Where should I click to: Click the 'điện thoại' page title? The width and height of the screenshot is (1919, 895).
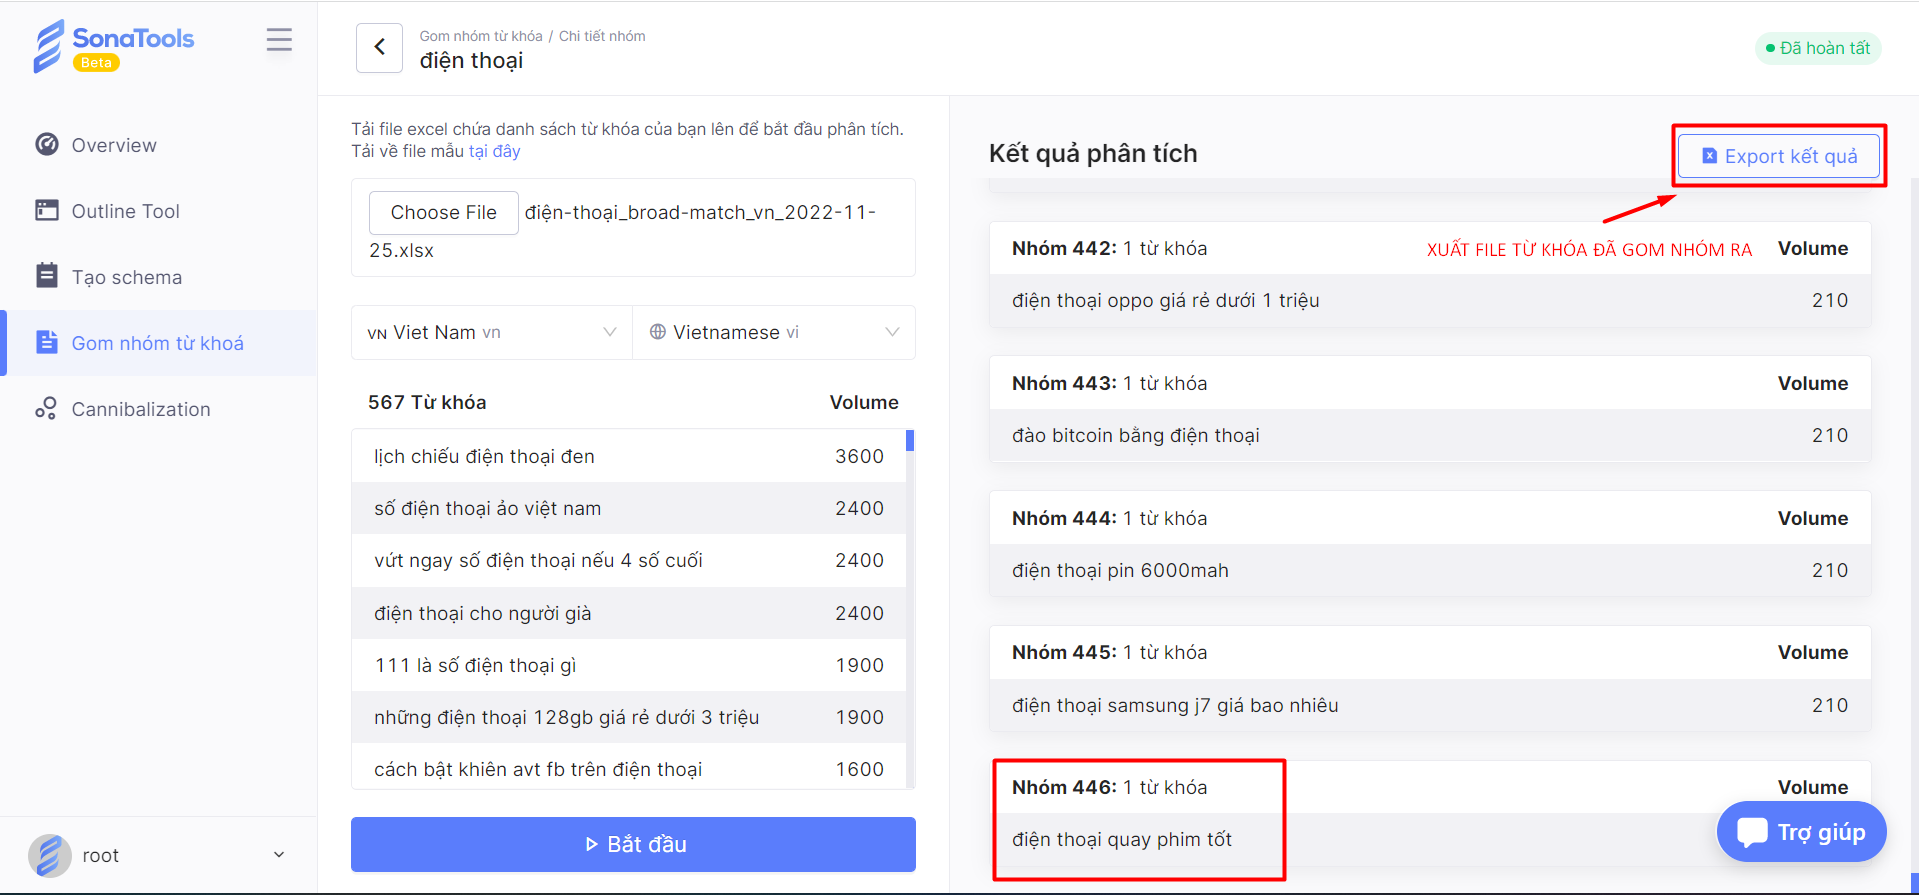[471, 61]
